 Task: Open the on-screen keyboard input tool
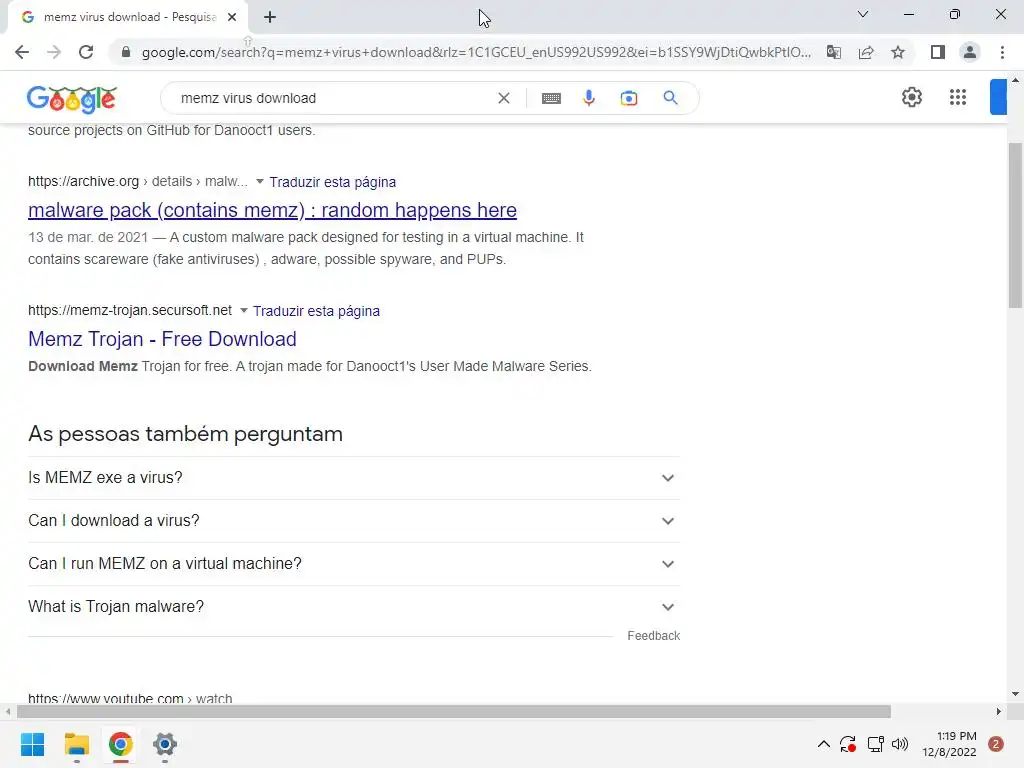(551, 98)
